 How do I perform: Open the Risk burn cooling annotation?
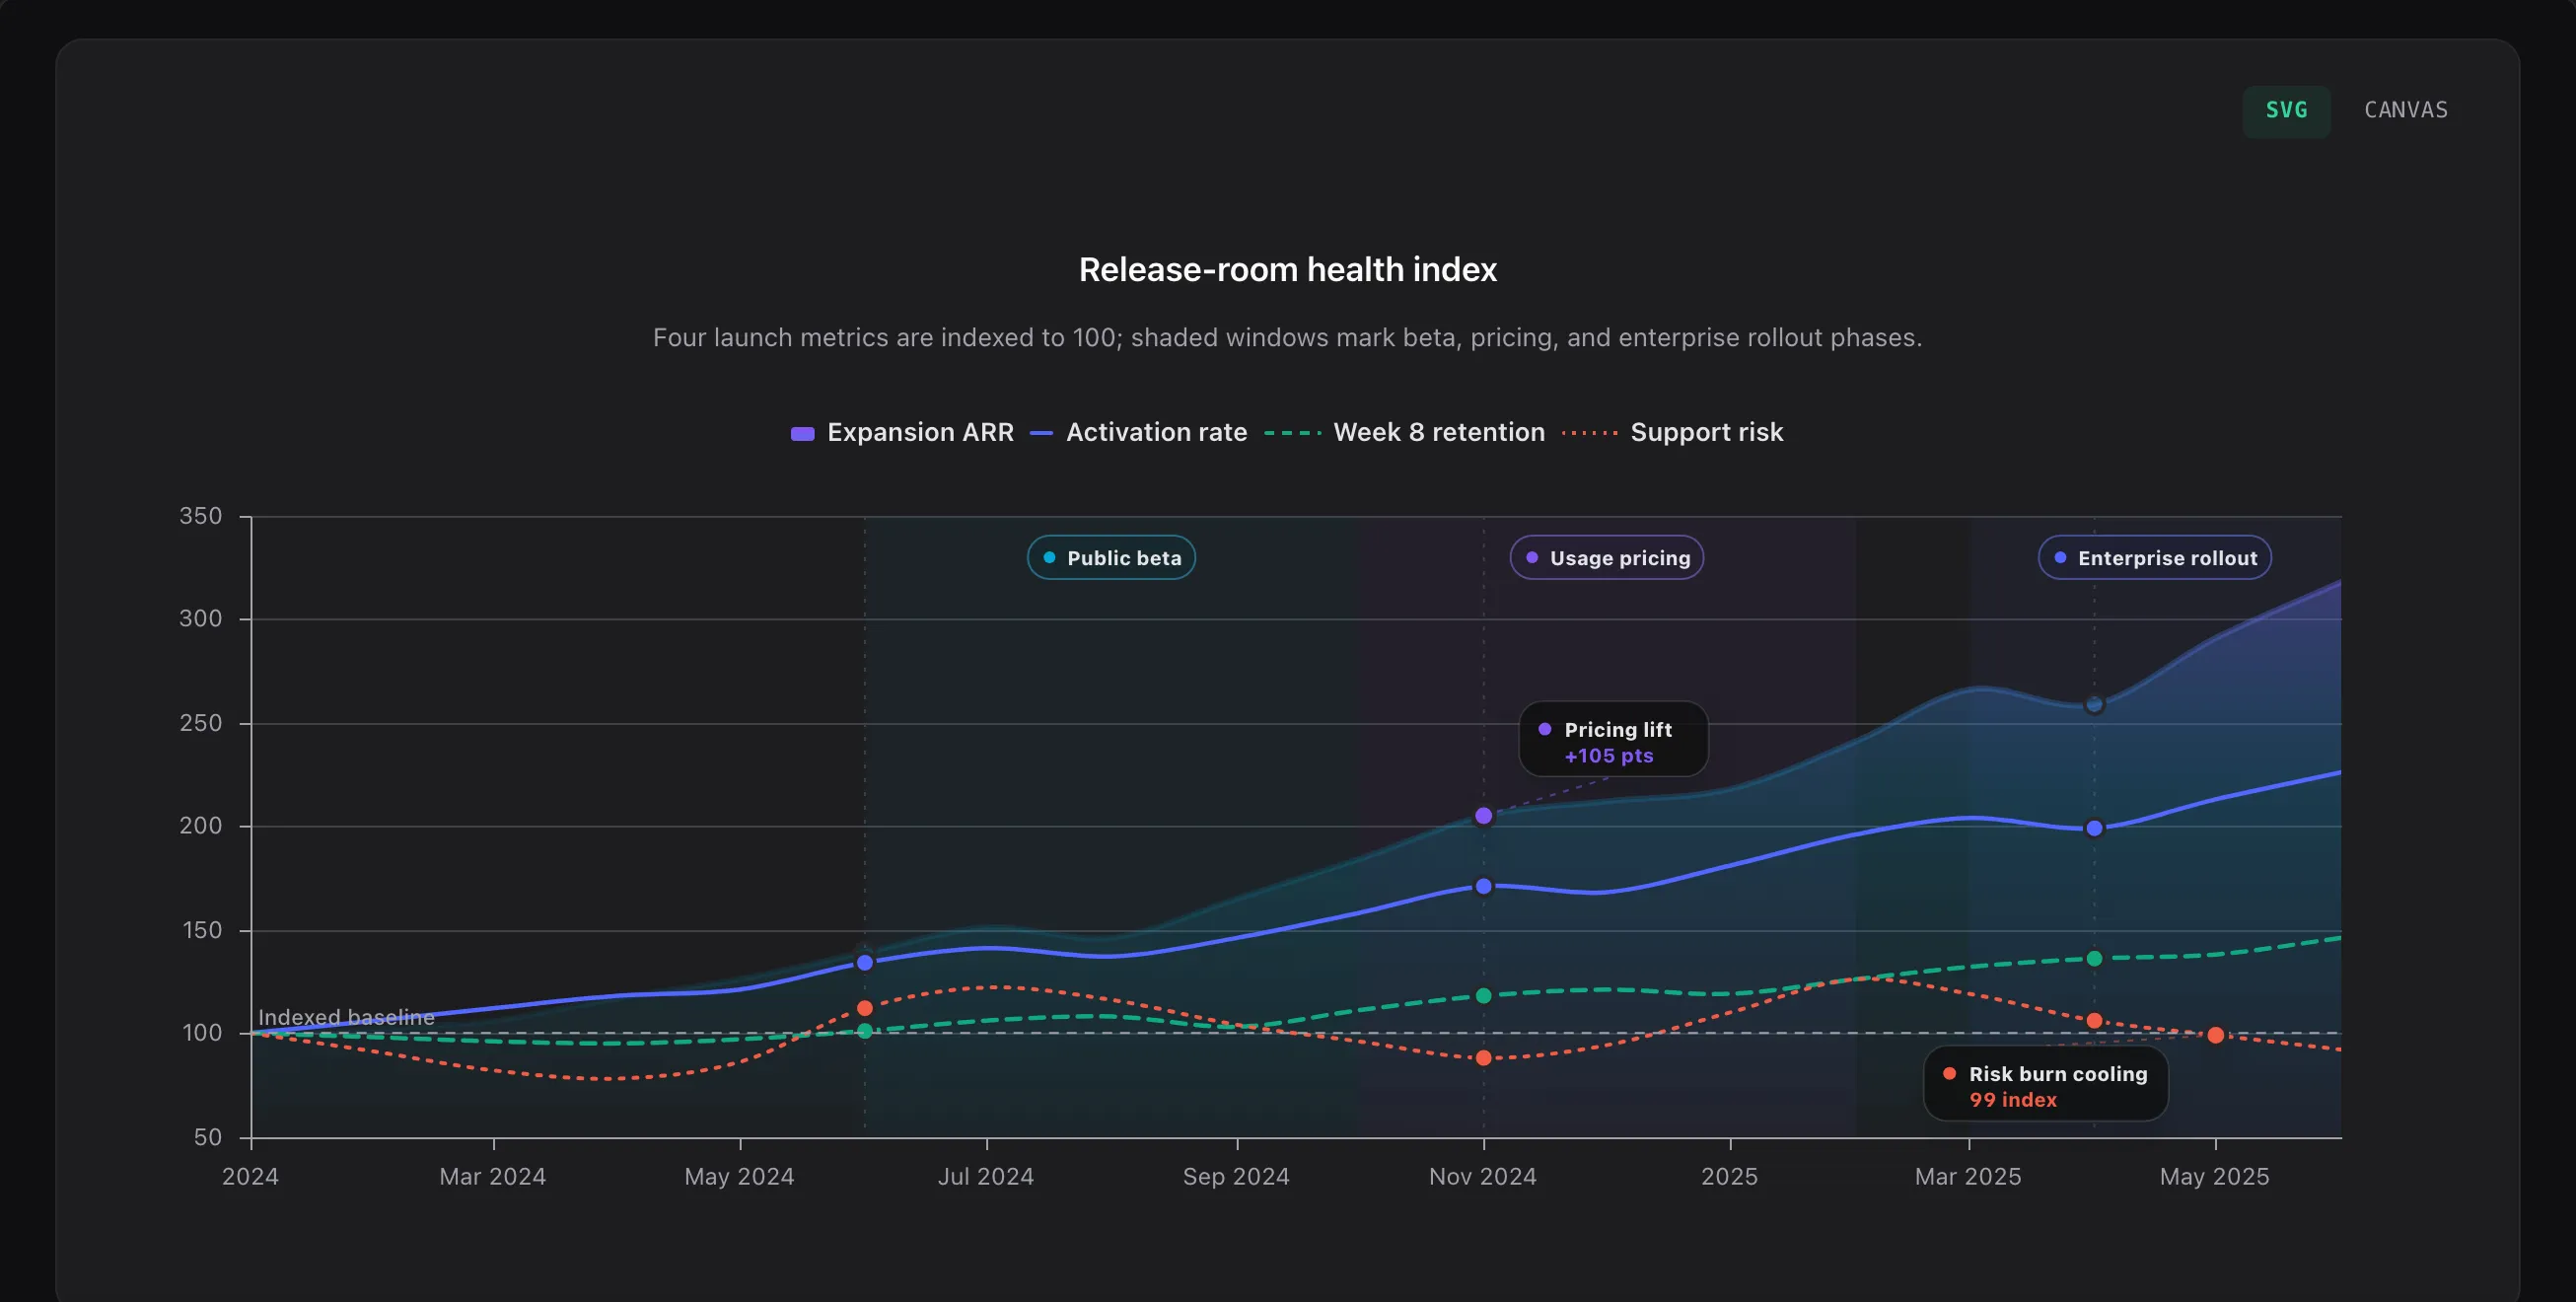click(x=2045, y=1086)
